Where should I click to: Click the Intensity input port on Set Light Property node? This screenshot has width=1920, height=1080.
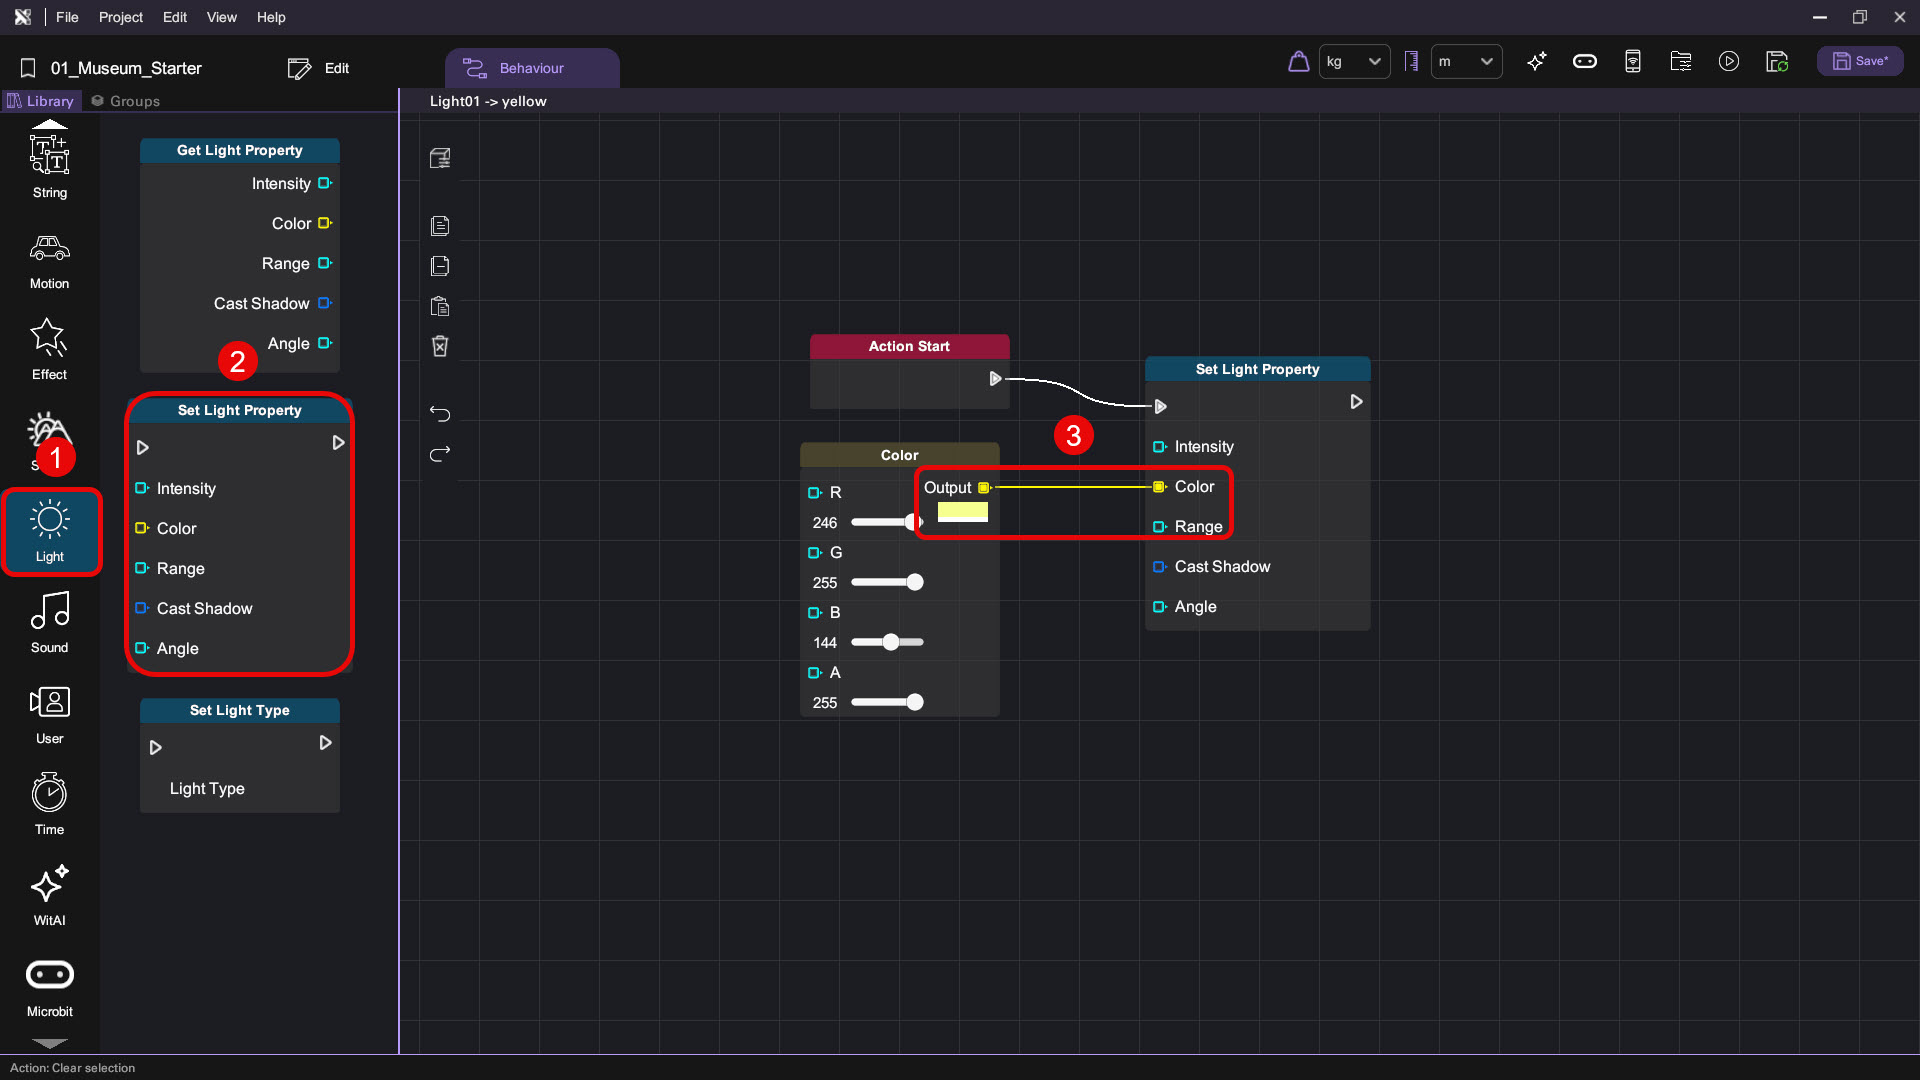[1159, 447]
